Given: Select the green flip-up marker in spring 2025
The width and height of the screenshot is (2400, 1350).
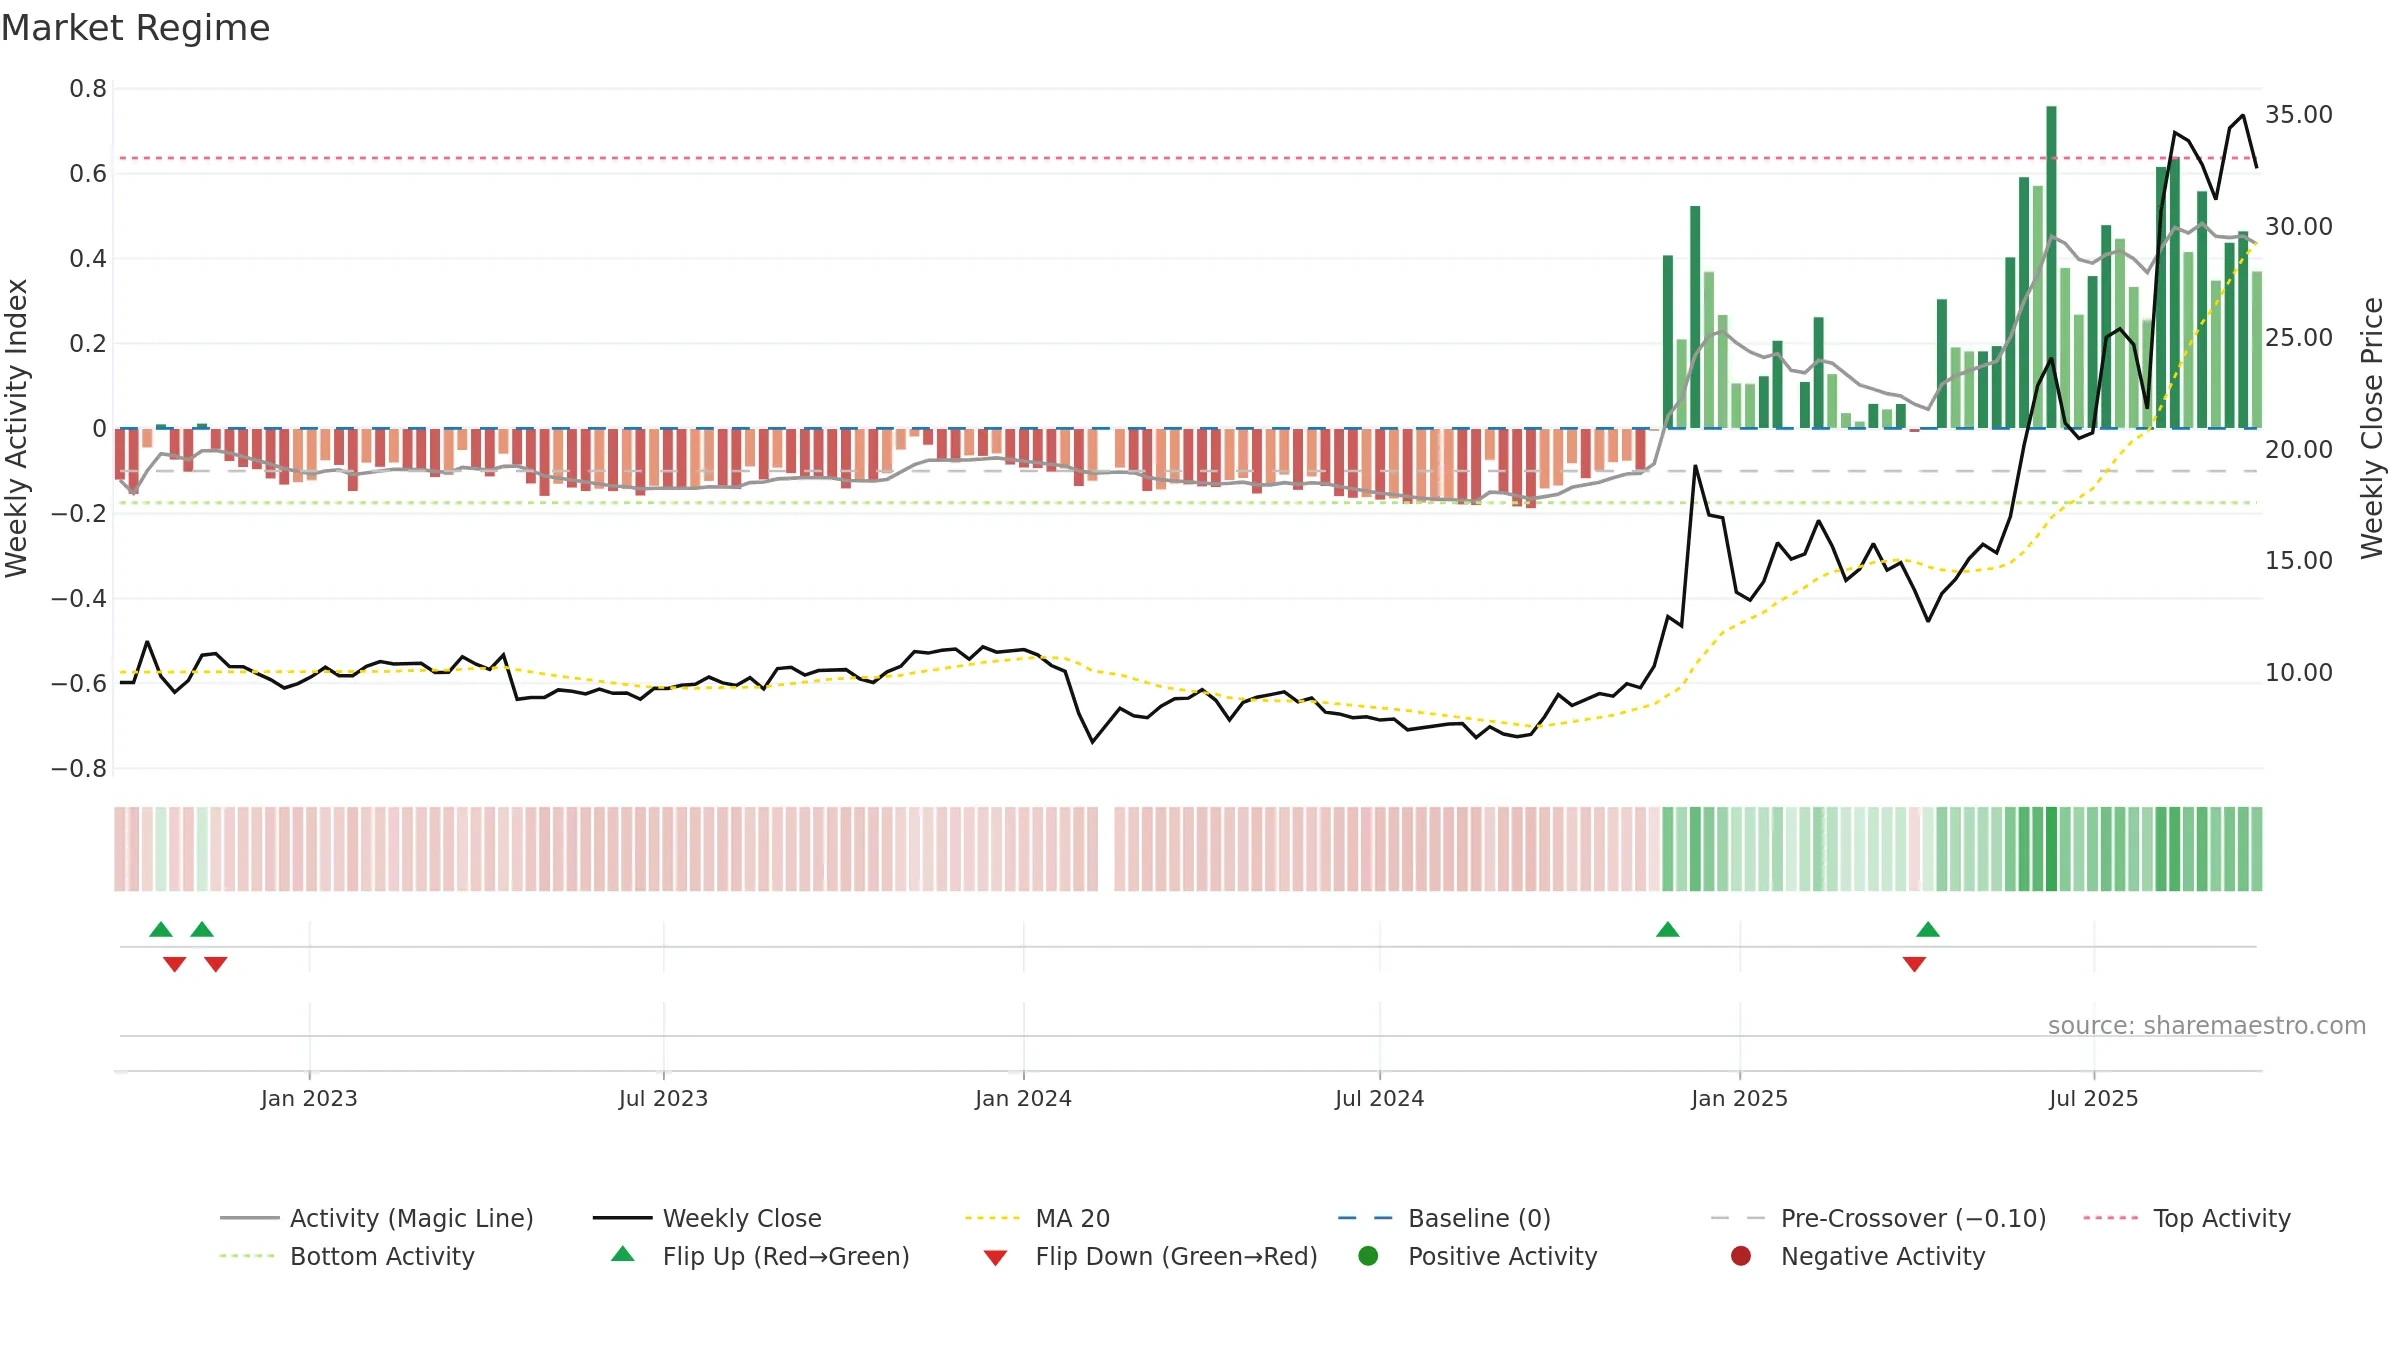Looking at the screenshot, I should pos(1928,930).
